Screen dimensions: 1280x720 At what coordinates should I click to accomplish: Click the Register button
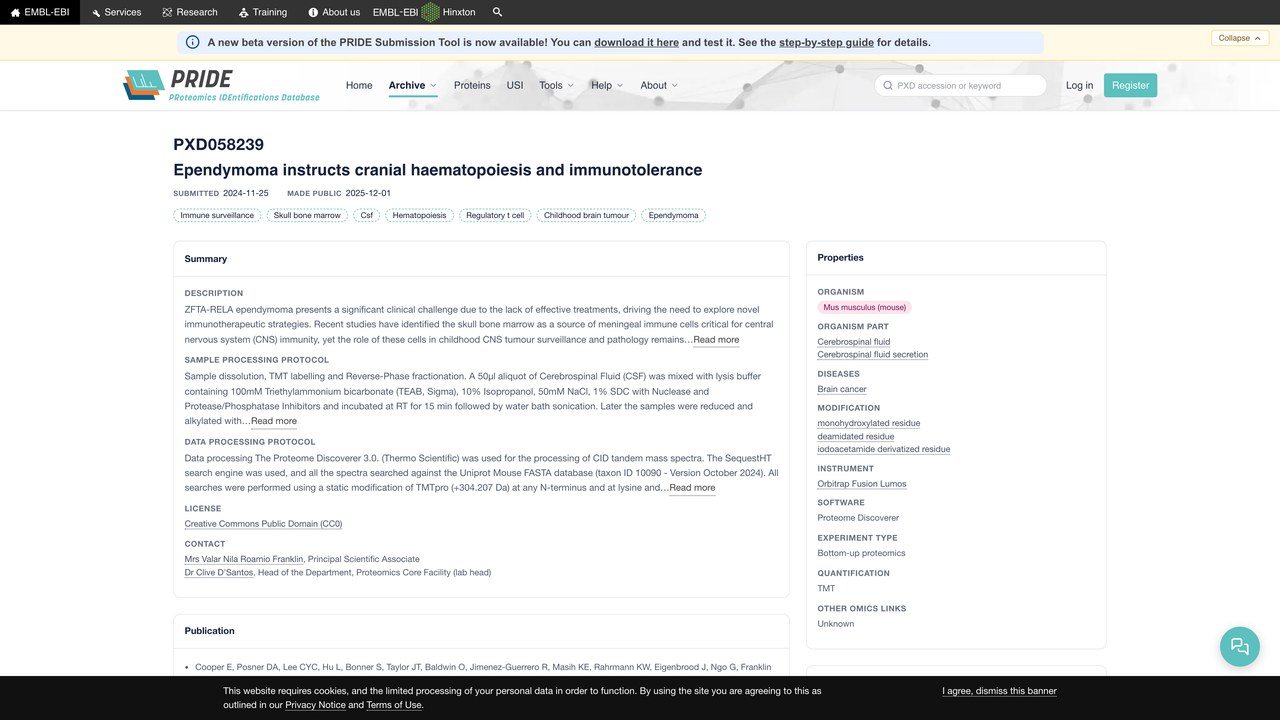pyautogui.click(x=1131, y=85)
